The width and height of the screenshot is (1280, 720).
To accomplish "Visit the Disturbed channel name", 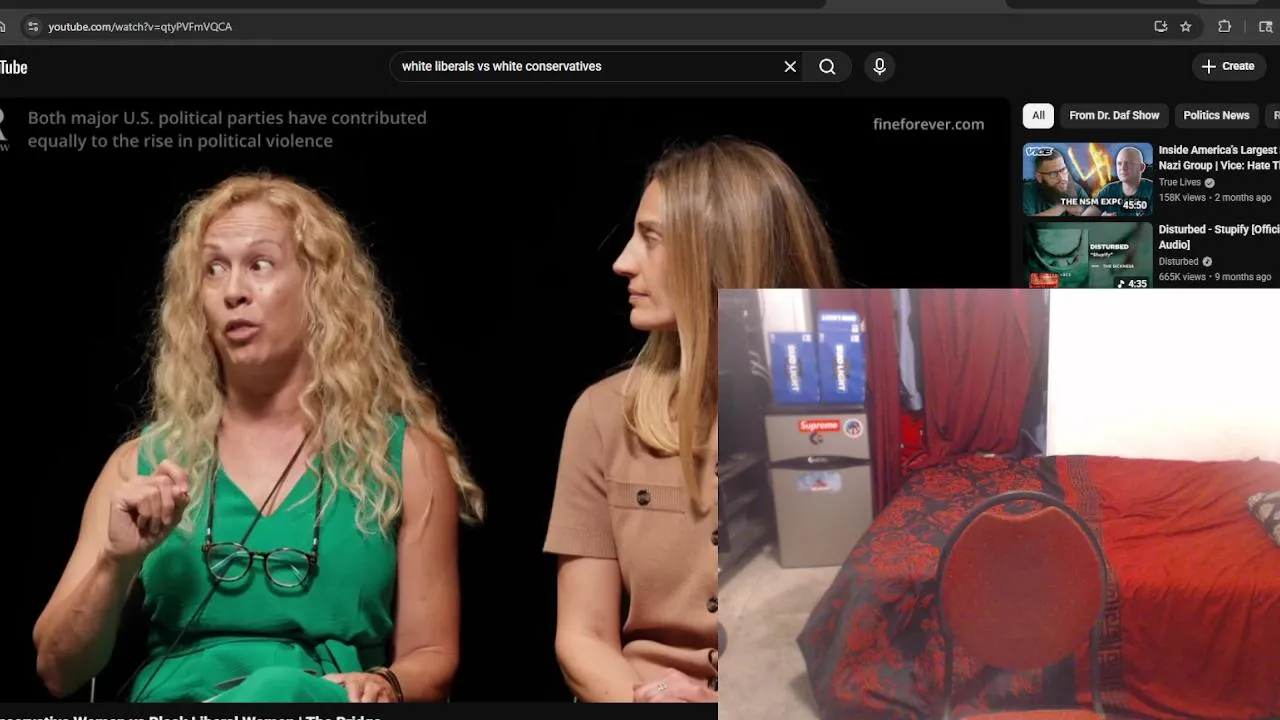I will point(1178,262).
